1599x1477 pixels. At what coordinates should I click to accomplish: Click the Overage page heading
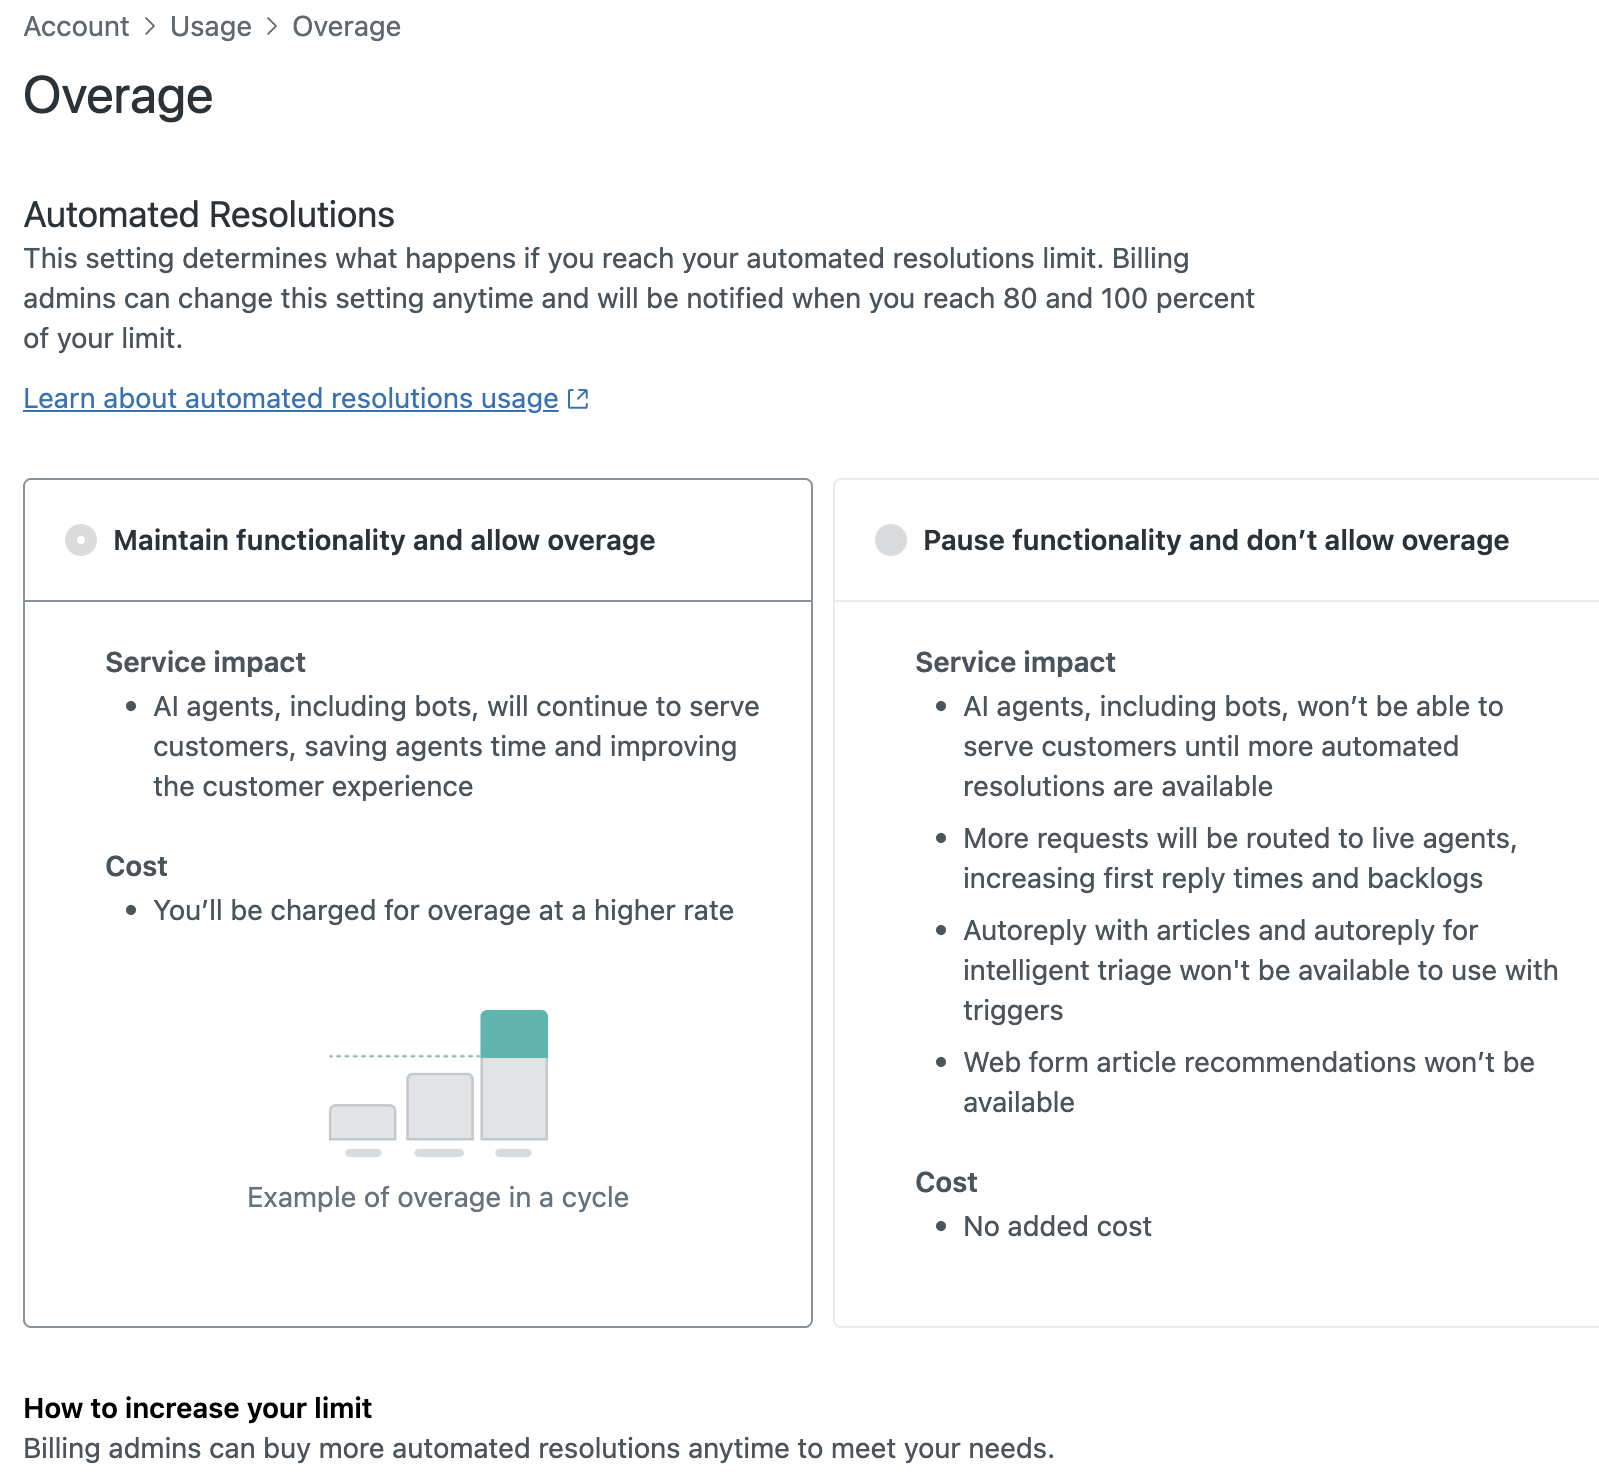(118, 96)
